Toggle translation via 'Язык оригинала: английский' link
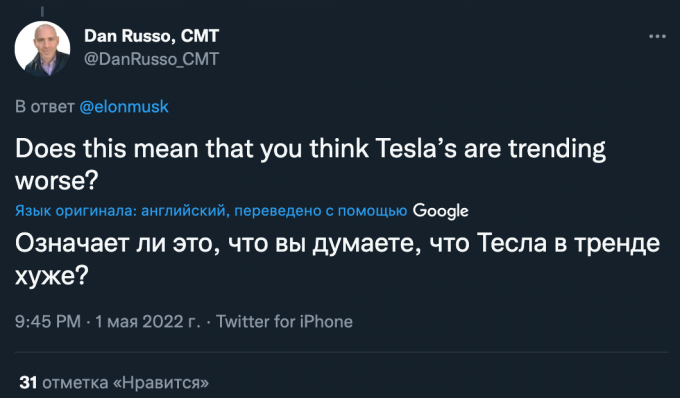 pyautogui.click(x=120, y=211)
